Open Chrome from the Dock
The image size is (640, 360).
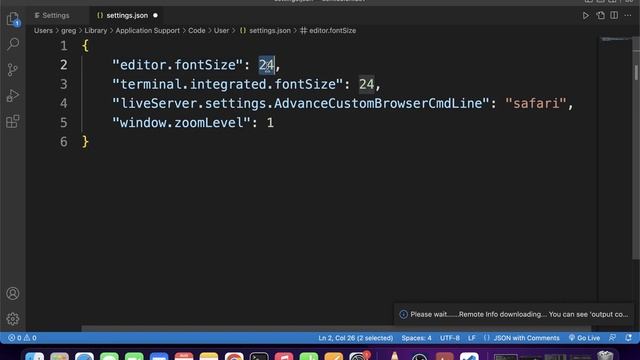pyautogui.click(x=234, y=357)
